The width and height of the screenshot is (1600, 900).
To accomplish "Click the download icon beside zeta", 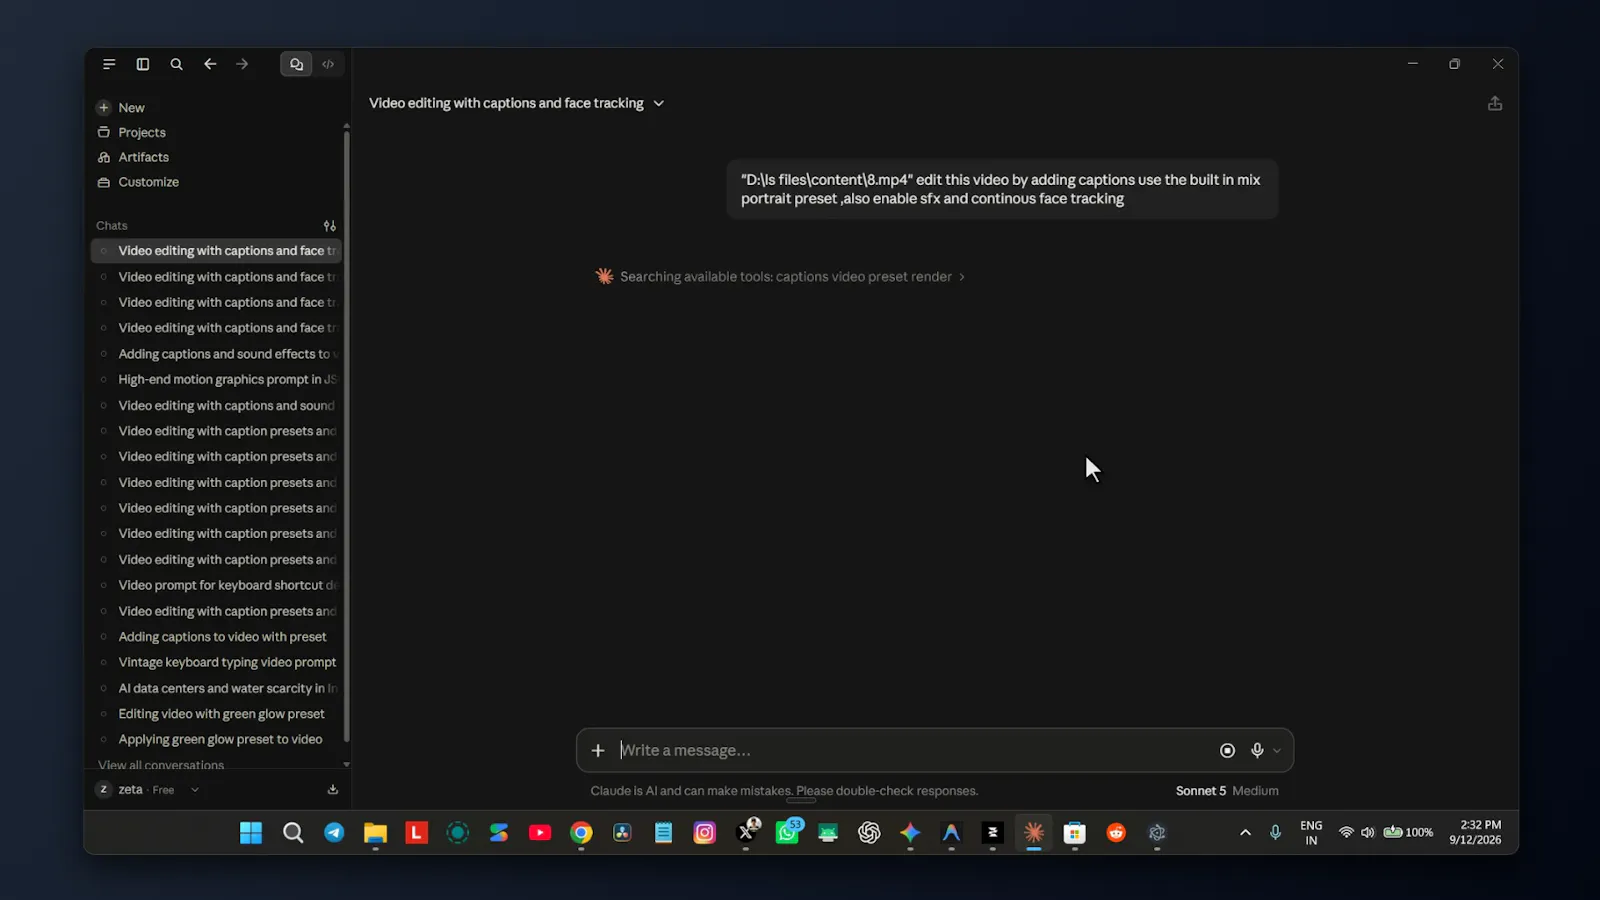I will (333, 790).
